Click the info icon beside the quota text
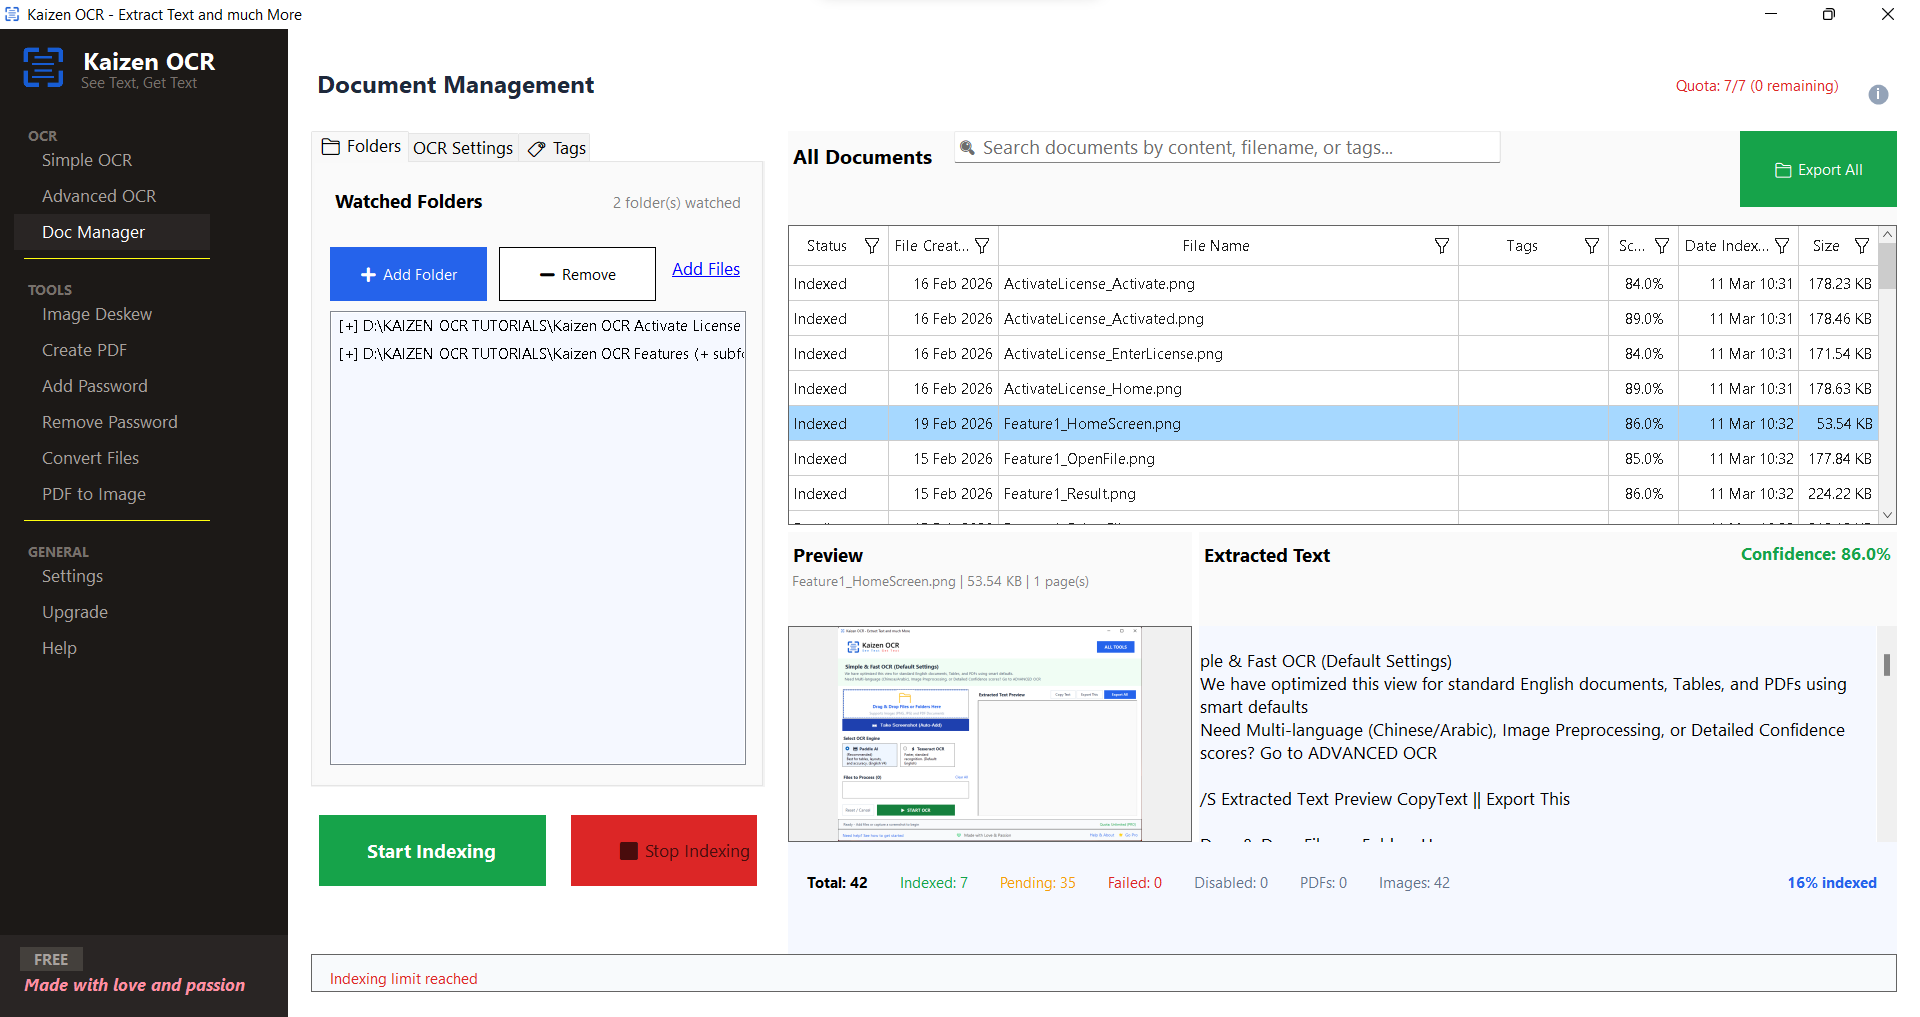 tap(1878, 94)
